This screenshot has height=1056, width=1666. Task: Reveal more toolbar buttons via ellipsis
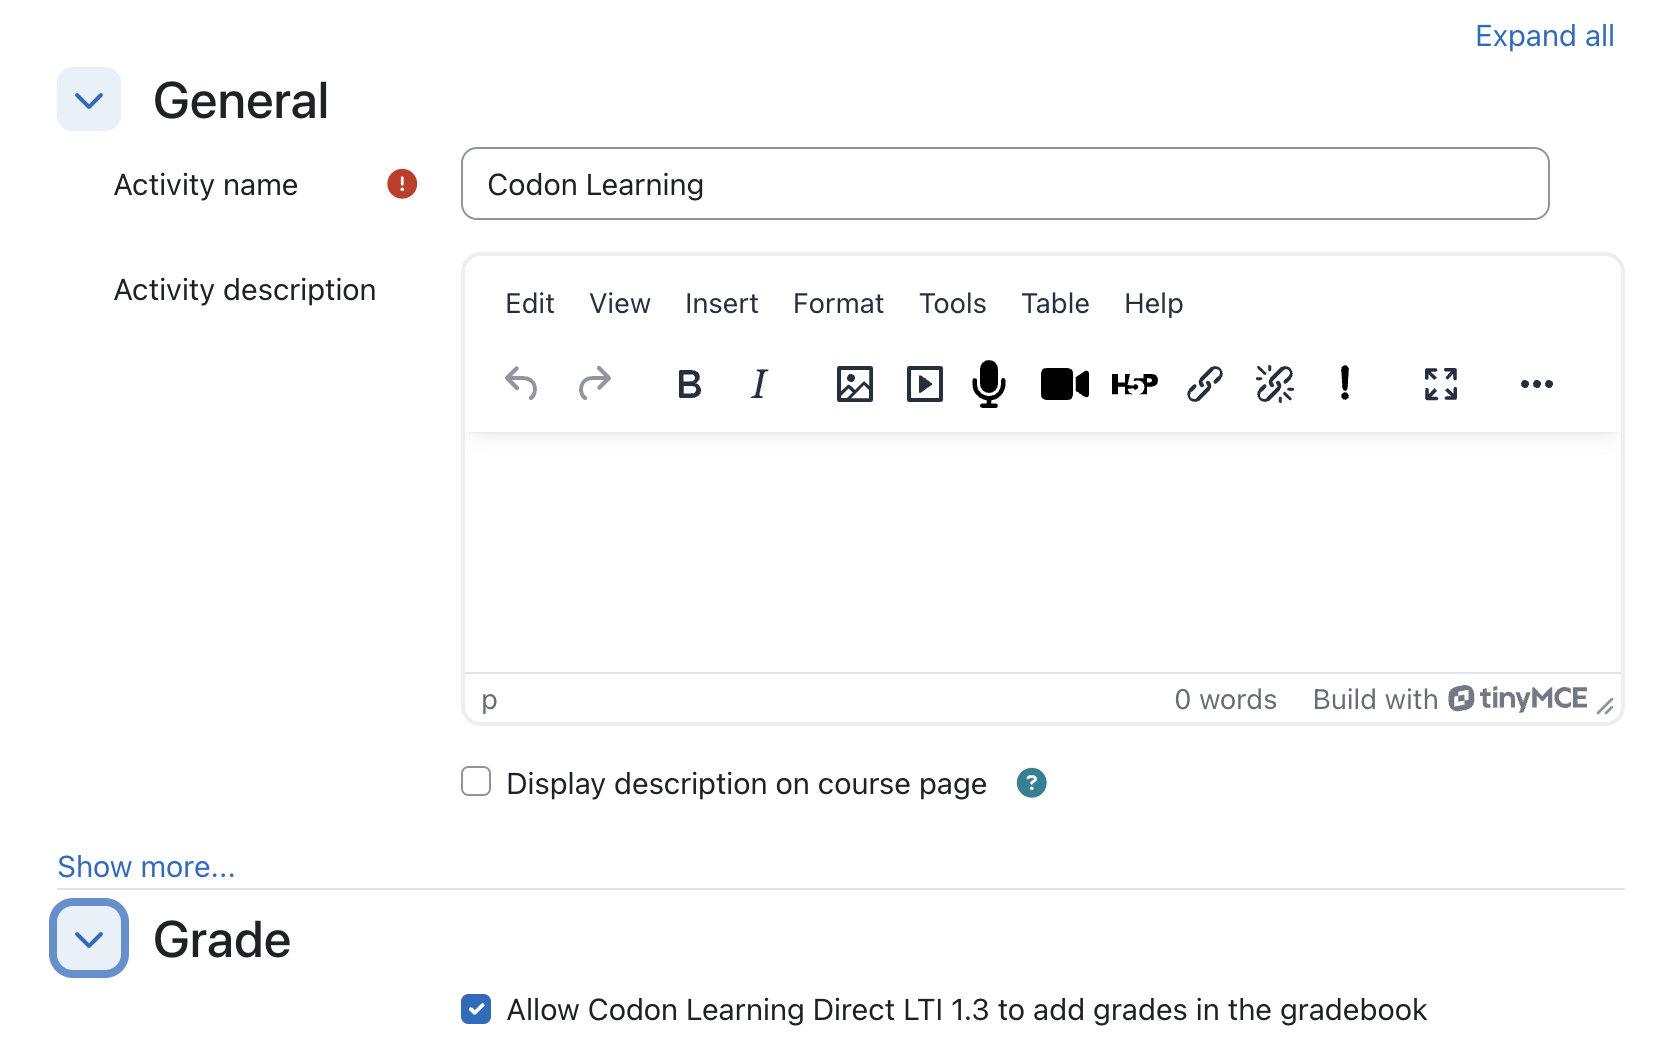point(1537,384)
